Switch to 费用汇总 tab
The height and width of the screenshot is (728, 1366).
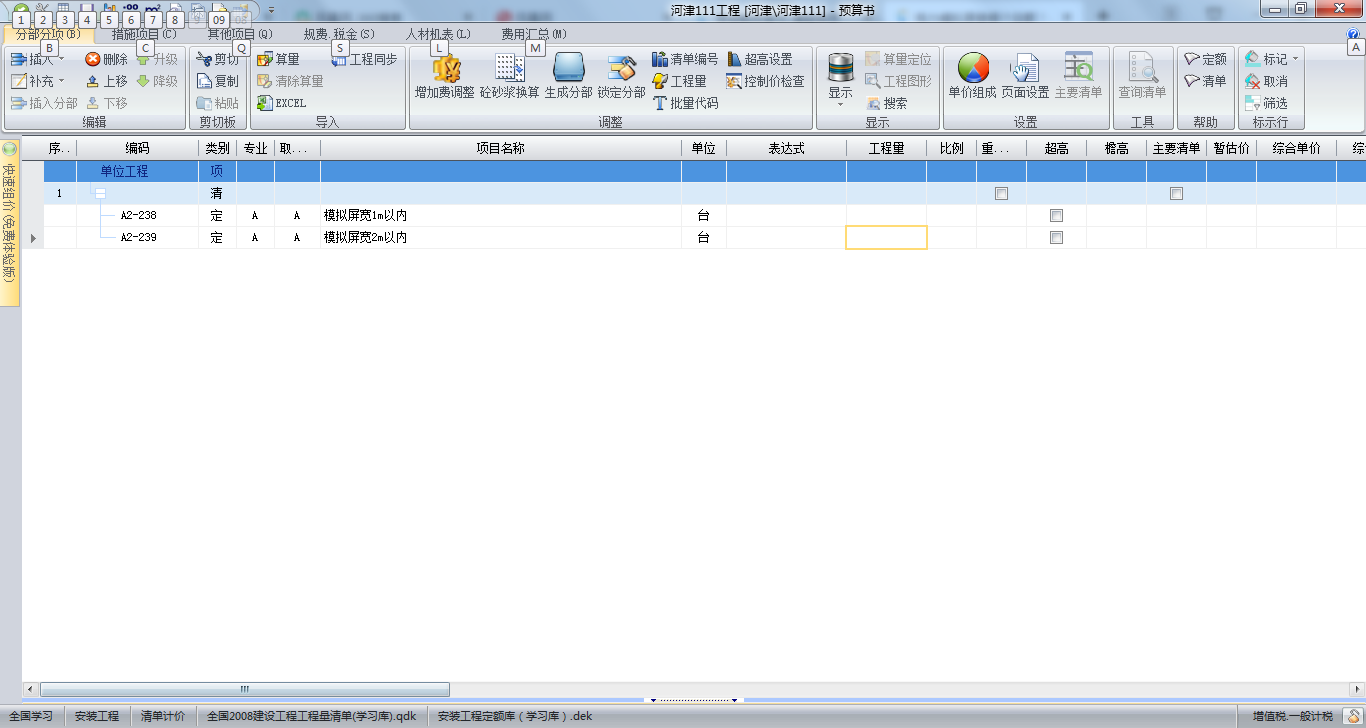coord(534,34)
